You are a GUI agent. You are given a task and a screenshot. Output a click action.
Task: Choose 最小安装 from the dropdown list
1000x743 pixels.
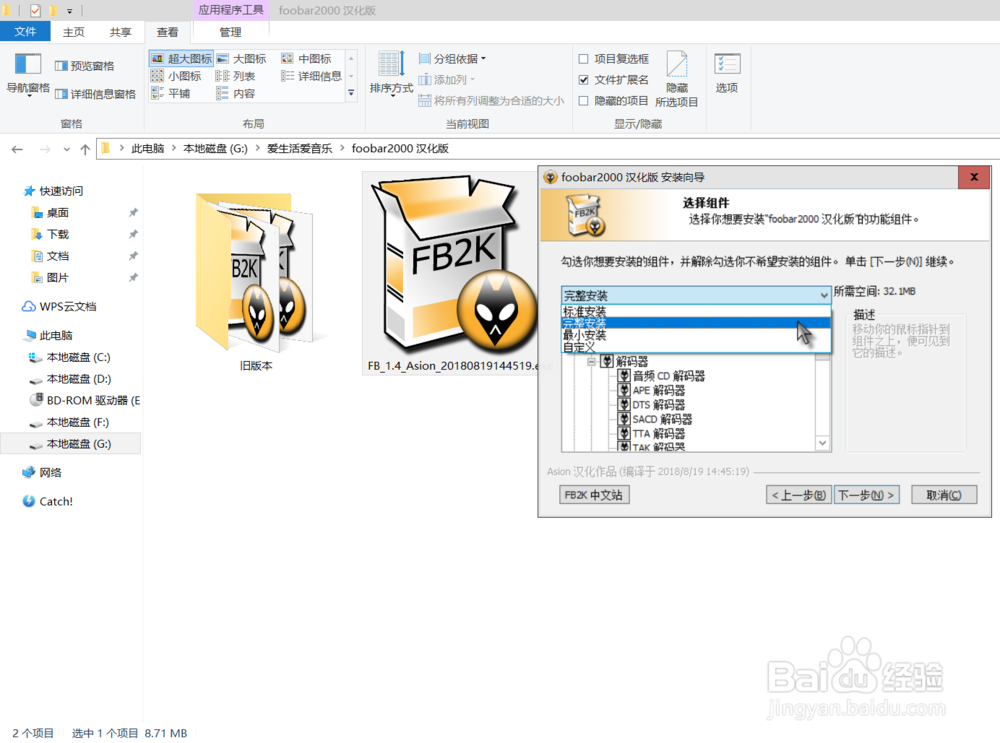[x=696, y=335]
